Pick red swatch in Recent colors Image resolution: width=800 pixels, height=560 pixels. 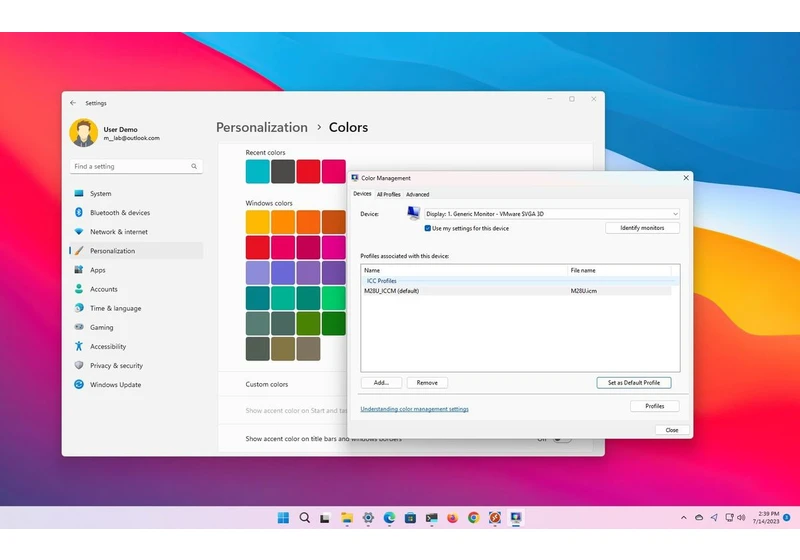(308, 171)
